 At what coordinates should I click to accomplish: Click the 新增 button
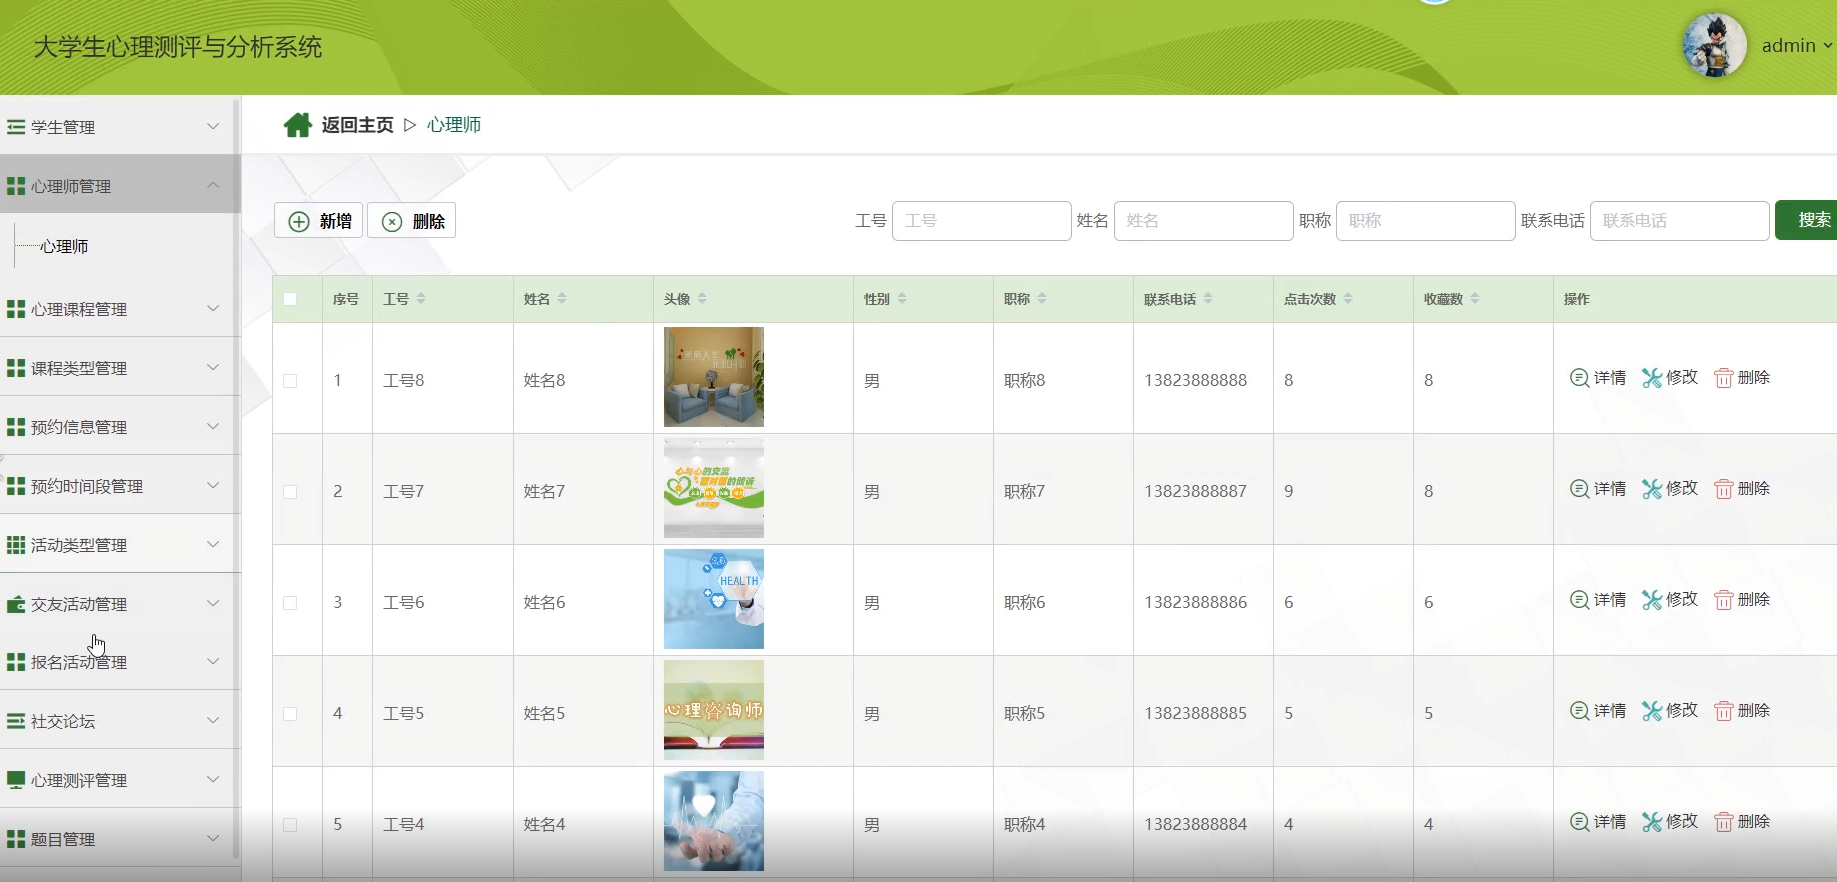click(x=318, y=221)
